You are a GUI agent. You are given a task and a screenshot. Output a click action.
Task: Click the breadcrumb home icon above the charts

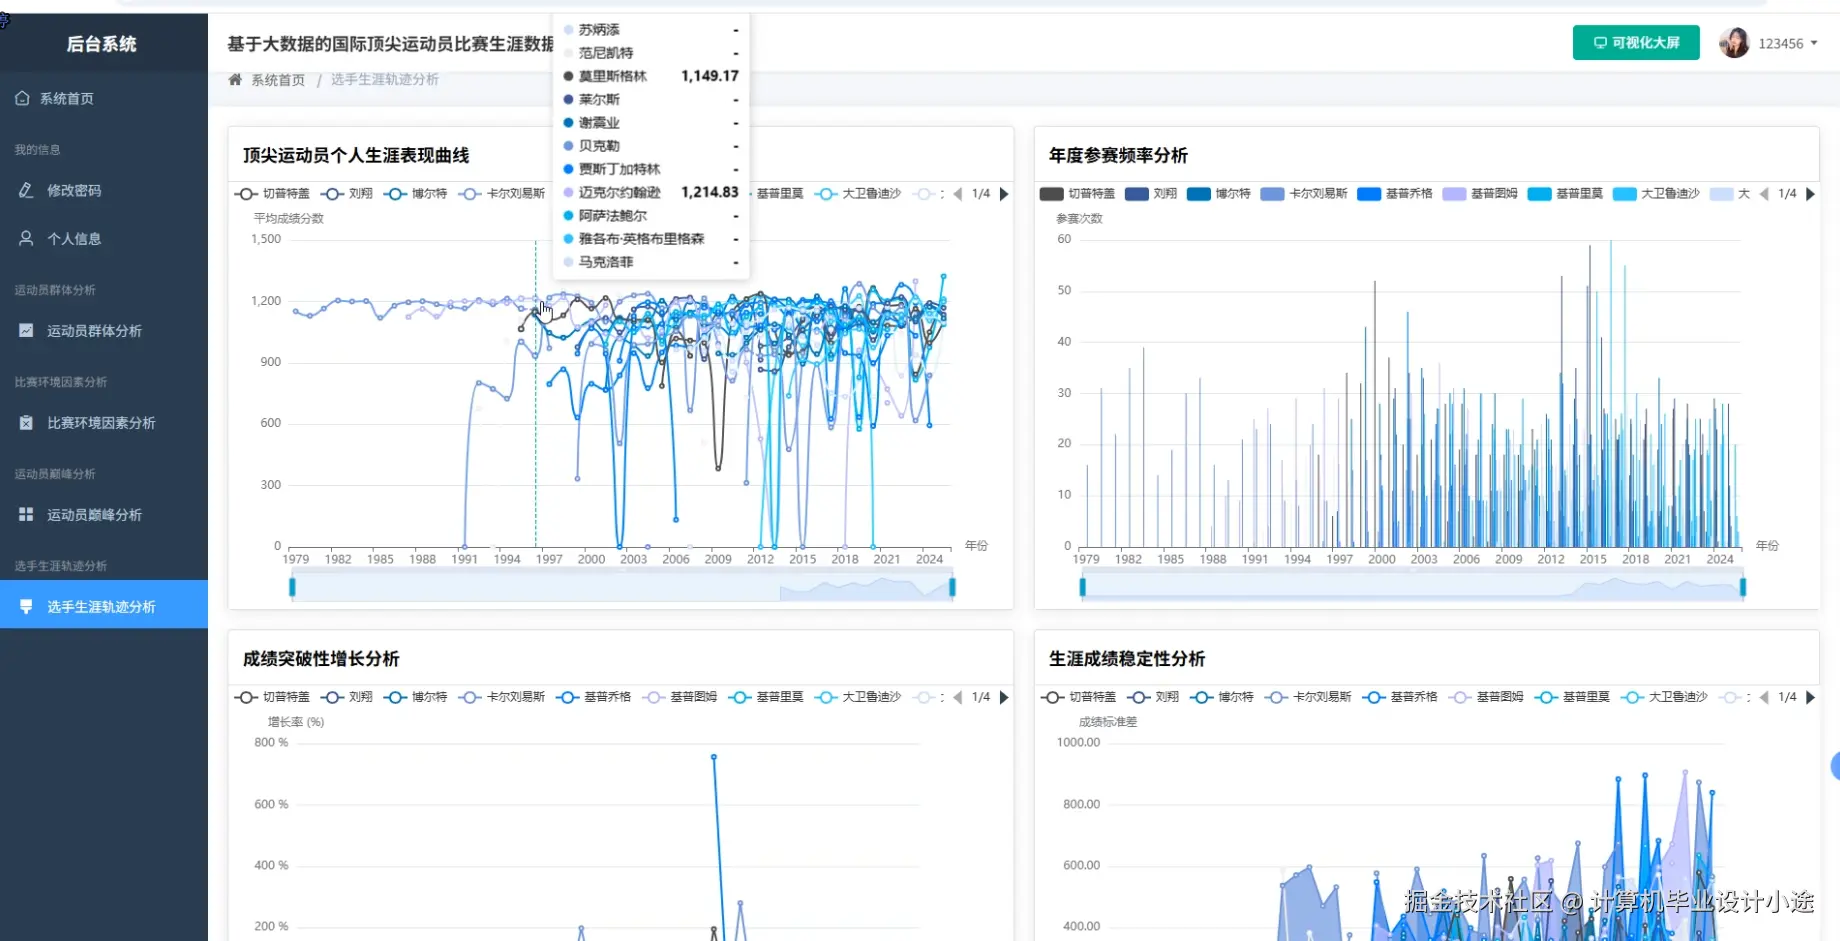[x=234, y=79]
